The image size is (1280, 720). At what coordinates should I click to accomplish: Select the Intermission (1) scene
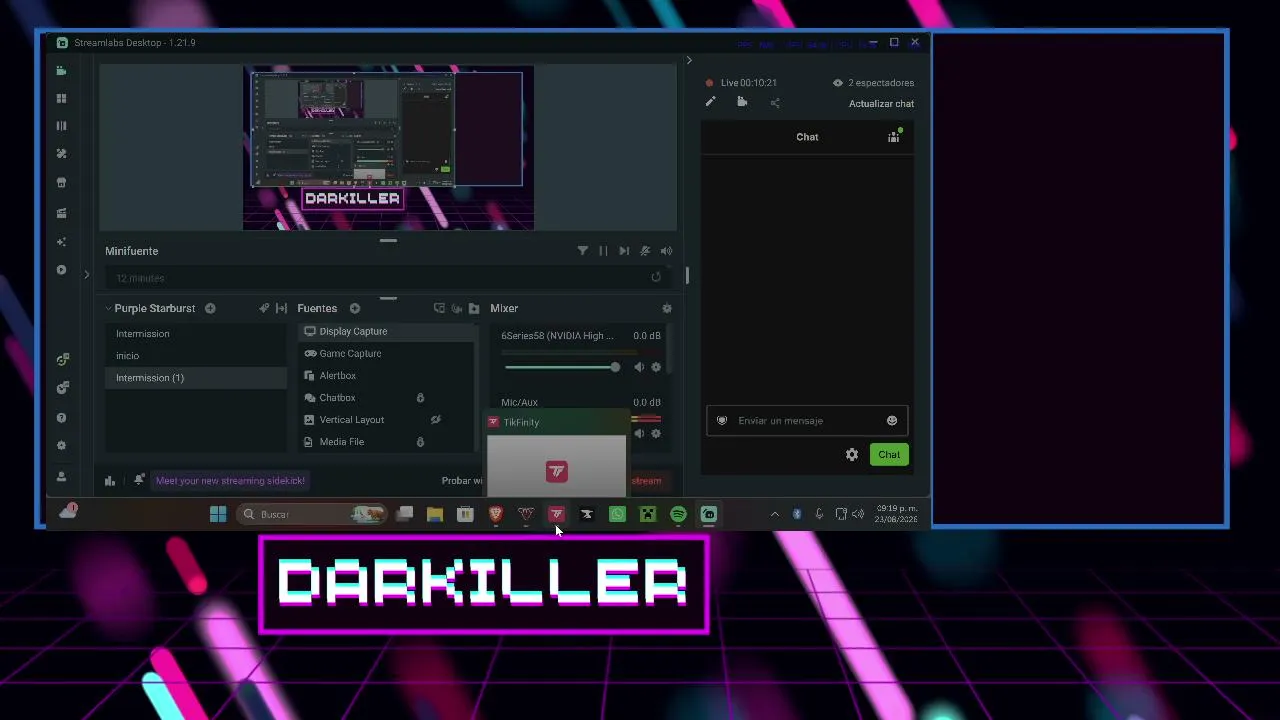coord(195,378)
